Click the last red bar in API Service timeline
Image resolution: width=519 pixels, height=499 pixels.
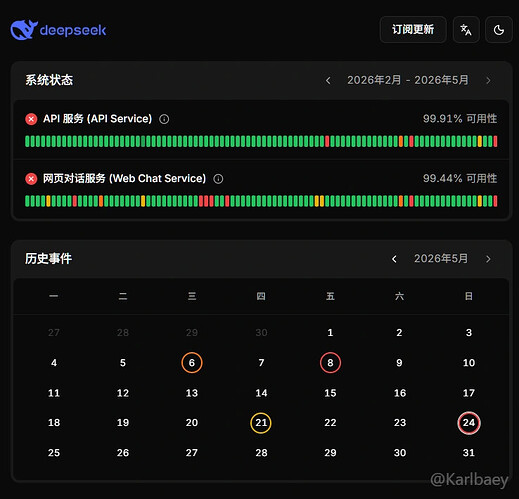[495, 141]
